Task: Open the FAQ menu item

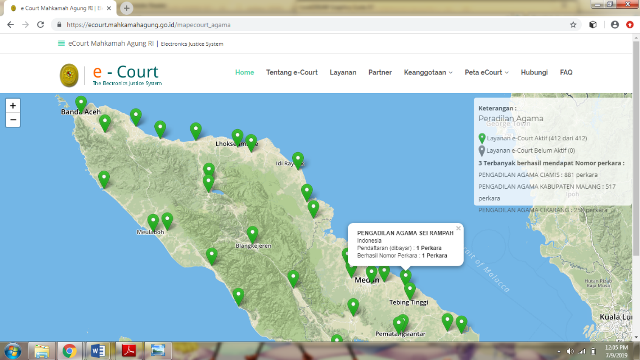Action: 566,72
